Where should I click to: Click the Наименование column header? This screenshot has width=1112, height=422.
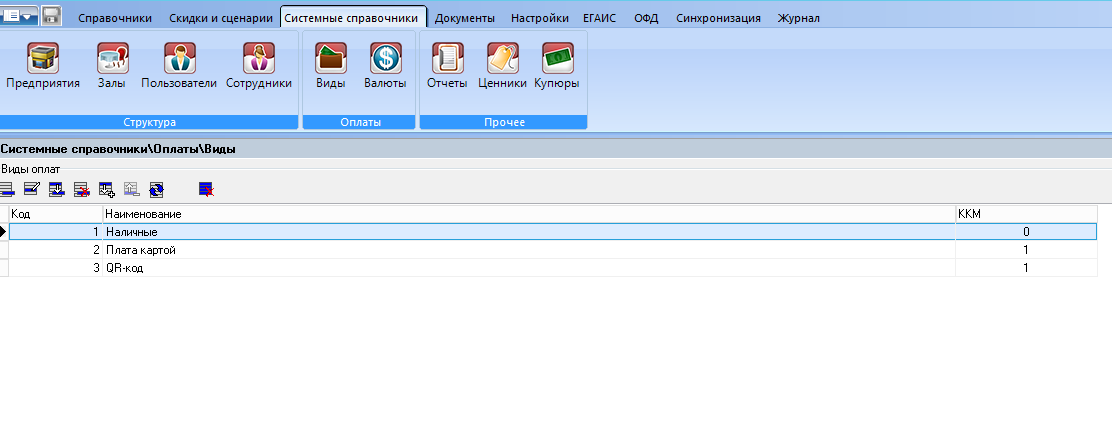tap(529, 213)
